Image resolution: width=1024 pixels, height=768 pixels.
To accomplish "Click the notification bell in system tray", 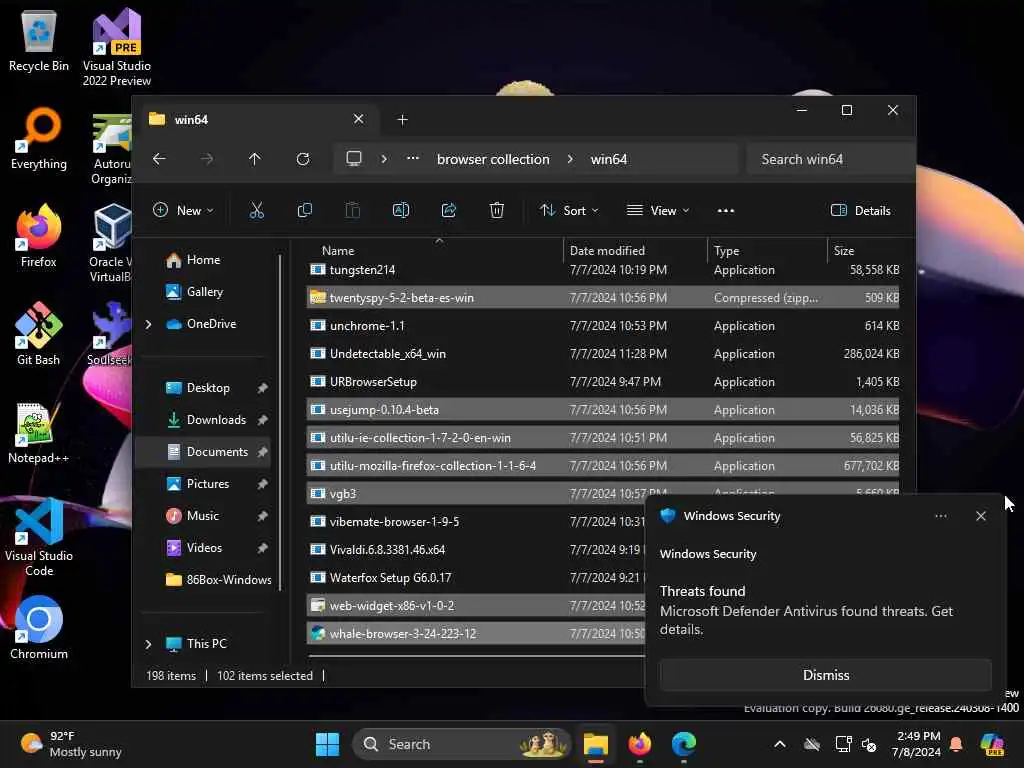I will click(956, 744).
